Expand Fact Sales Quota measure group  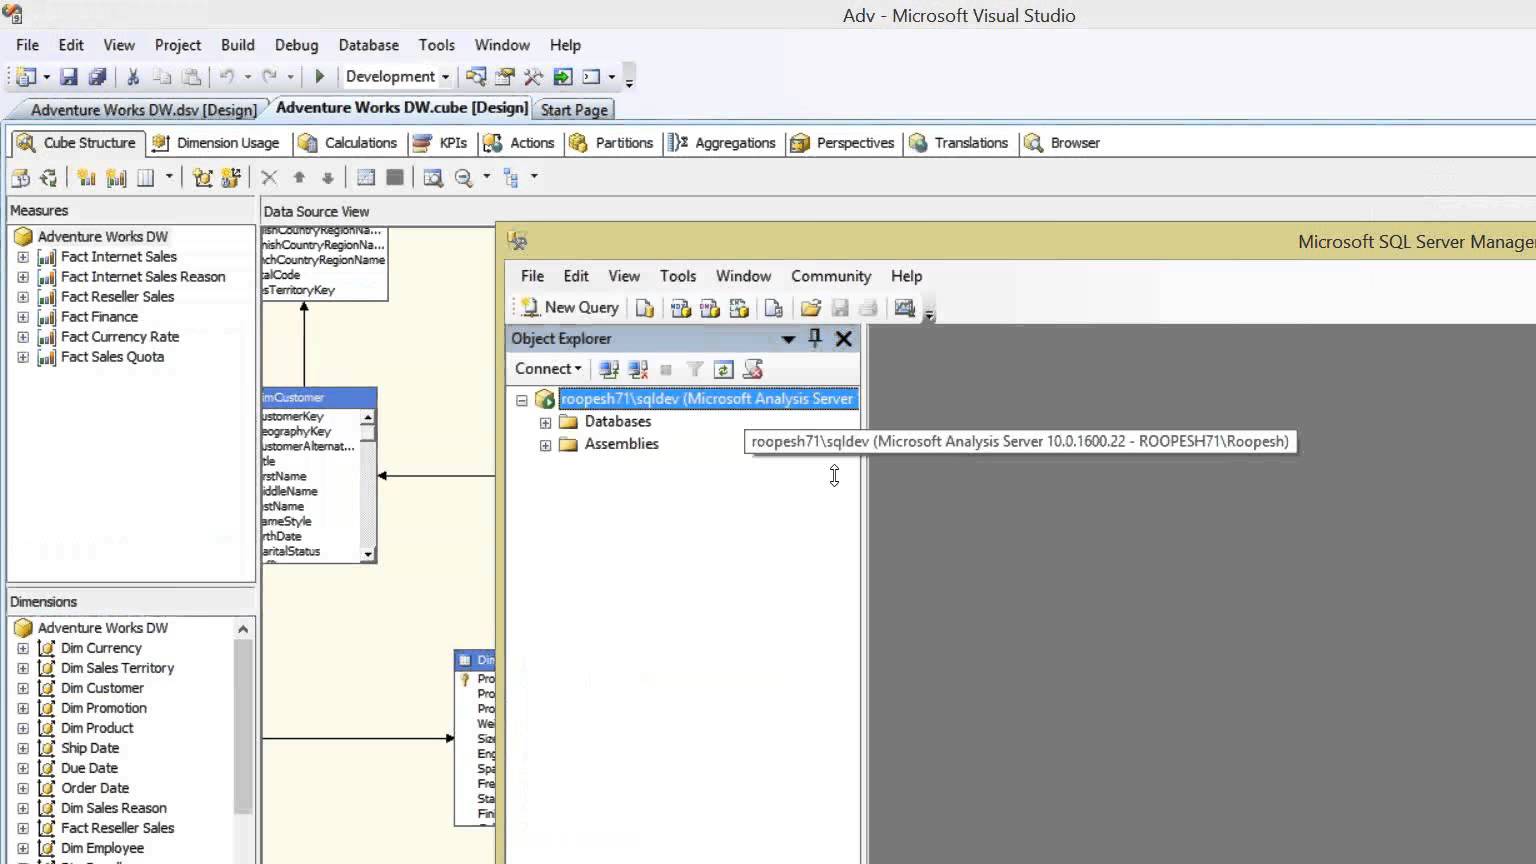tap(23, 357)
